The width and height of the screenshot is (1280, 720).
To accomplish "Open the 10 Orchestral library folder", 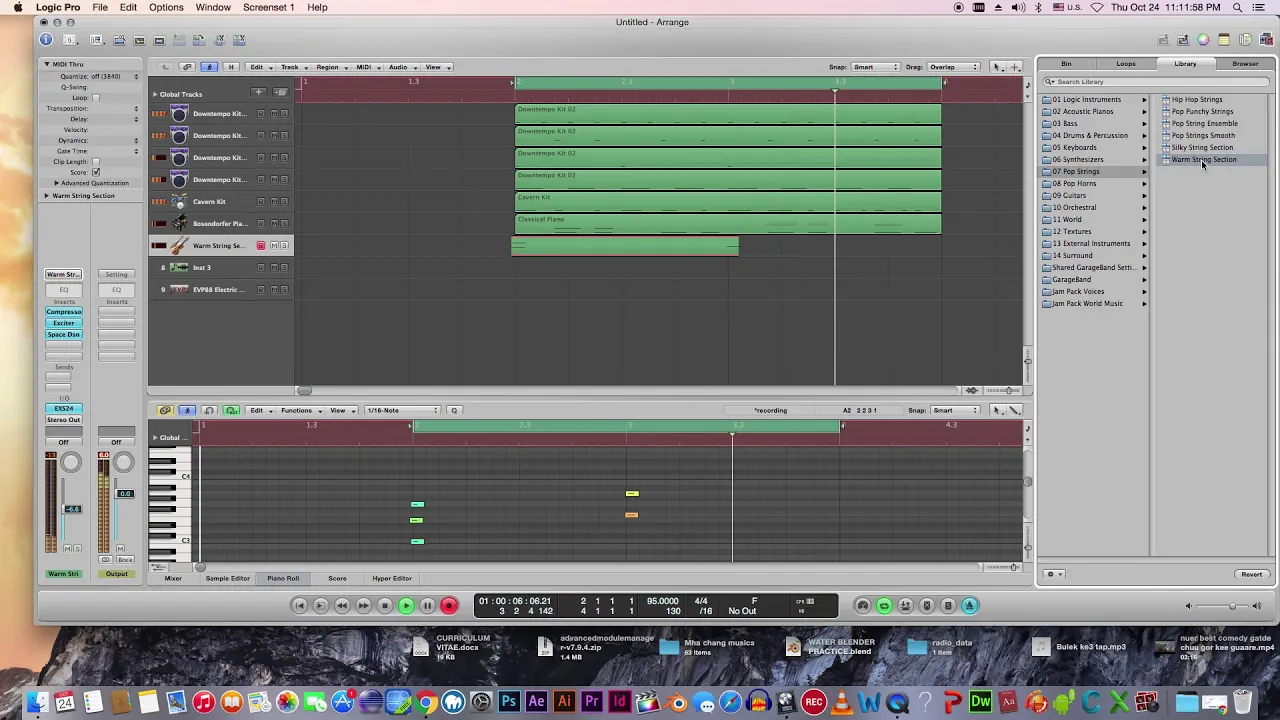I will coord(1074,207).
